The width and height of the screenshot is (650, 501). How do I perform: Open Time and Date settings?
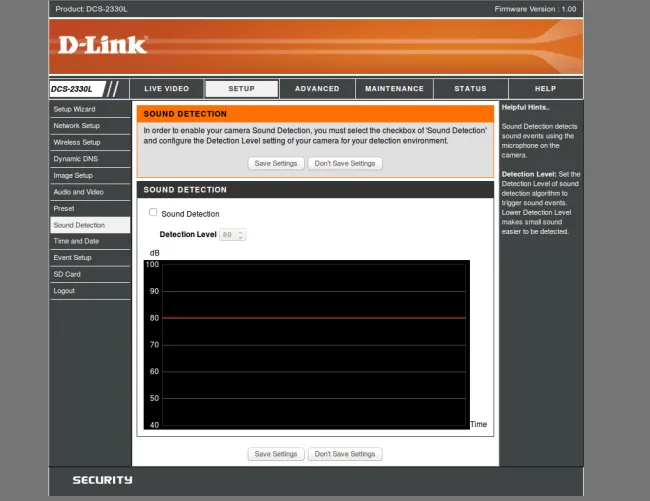90,241
